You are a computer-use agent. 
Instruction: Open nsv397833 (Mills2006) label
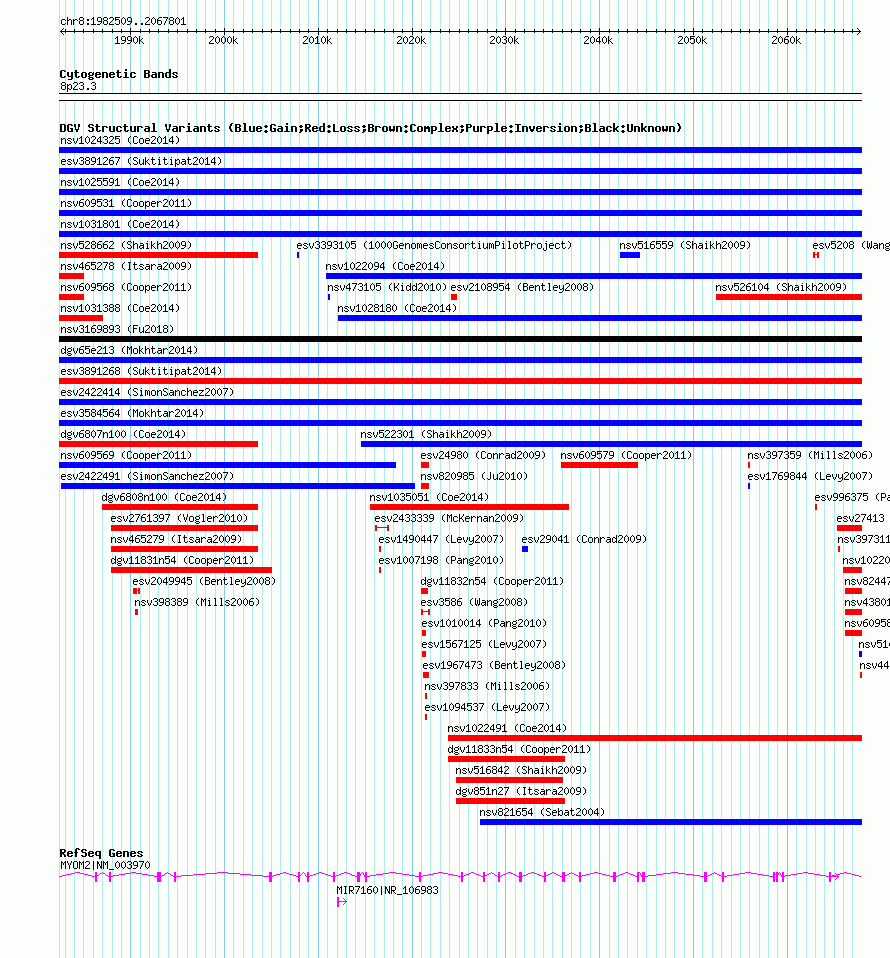click(x=487, y=687)
